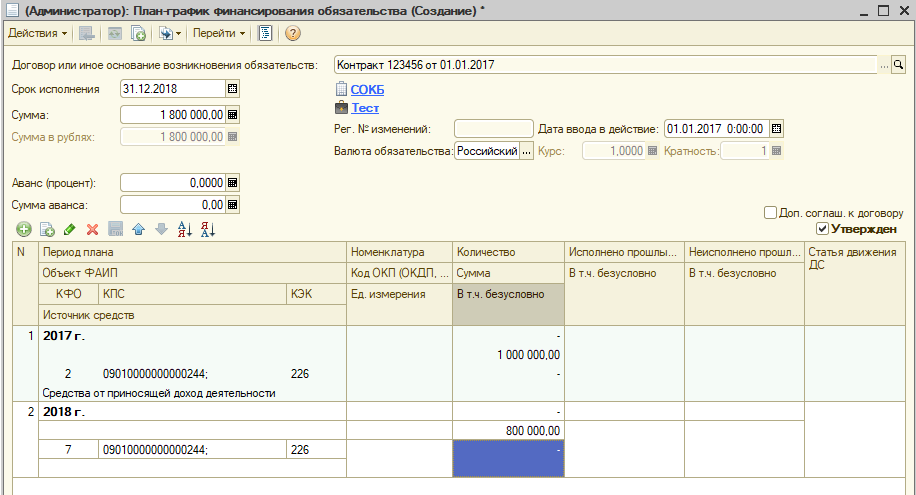Click the copy row icon in table toolbar
This screenshot has width=916, height=495.
(47, 229)
